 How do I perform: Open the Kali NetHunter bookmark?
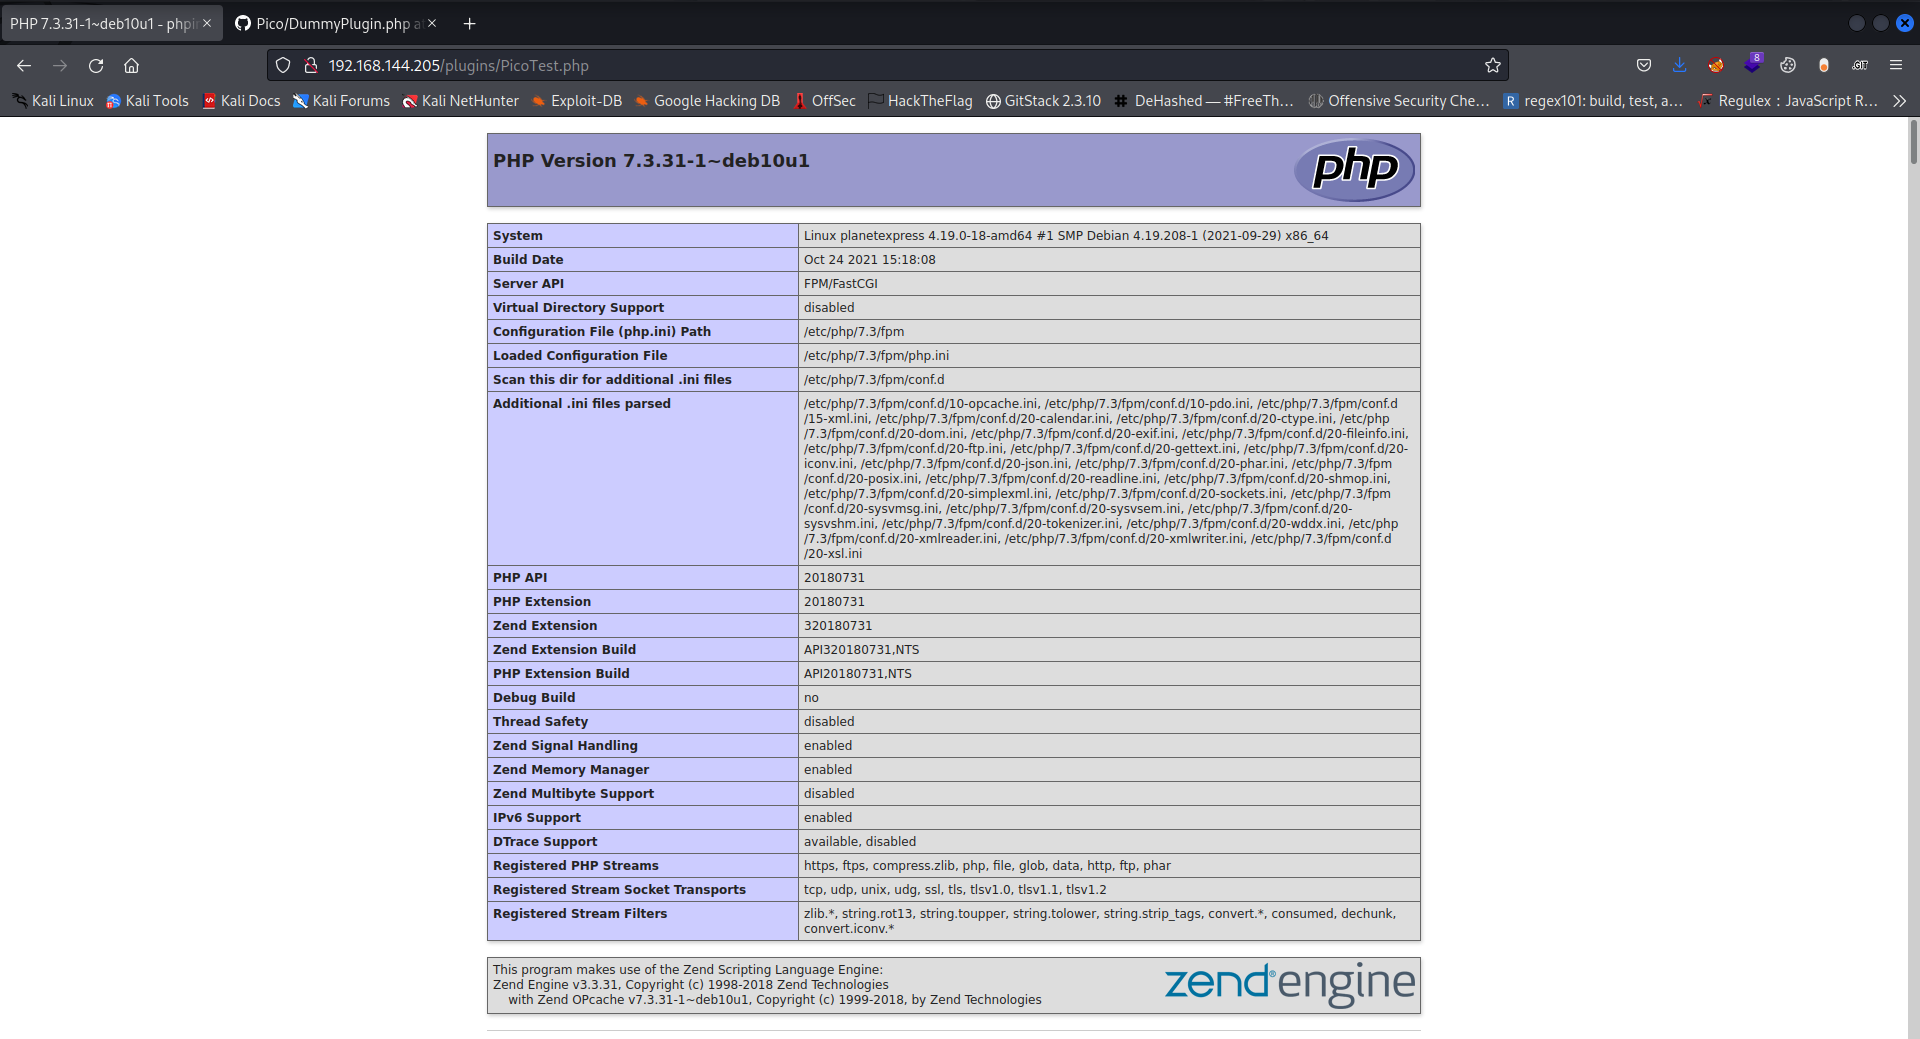point(460,101)
